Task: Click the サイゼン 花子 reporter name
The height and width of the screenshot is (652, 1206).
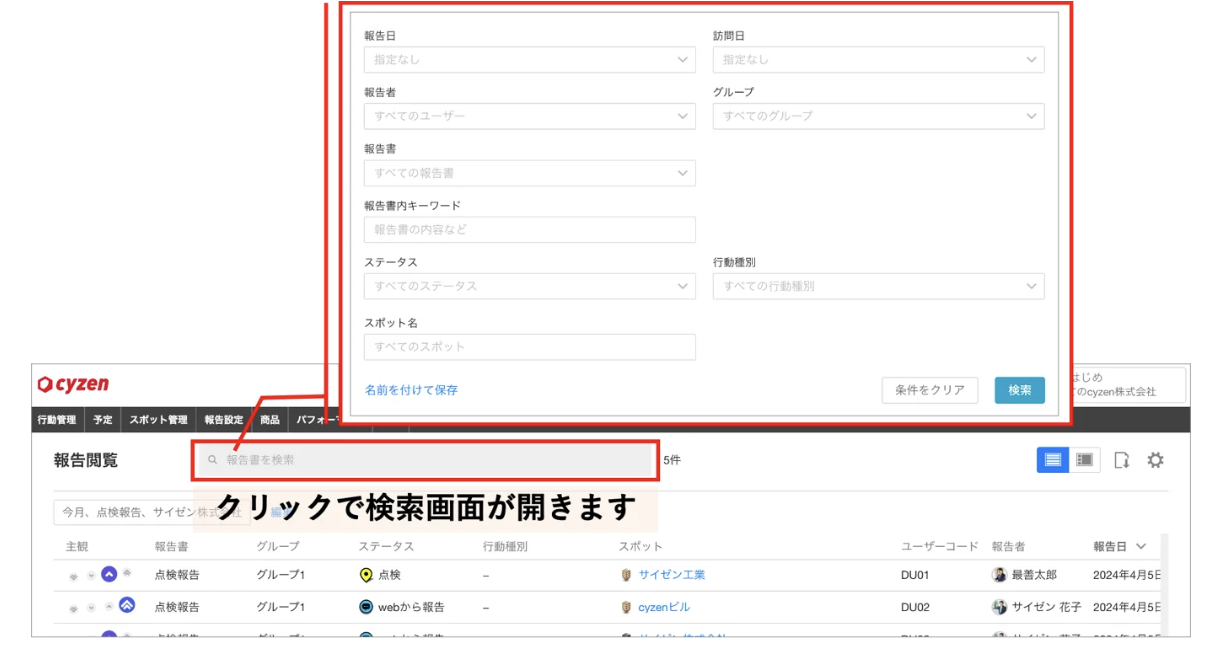Action: tap(1046, 607)
